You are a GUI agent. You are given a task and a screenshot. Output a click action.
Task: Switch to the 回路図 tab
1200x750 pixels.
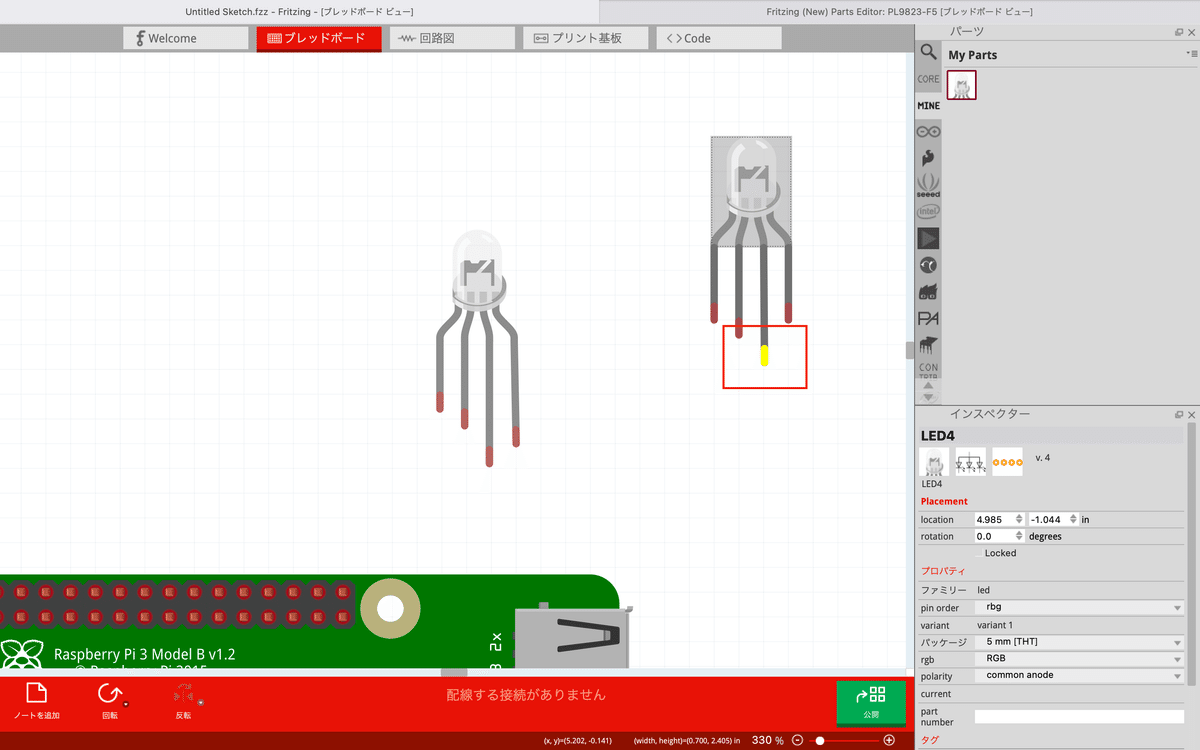452,38
